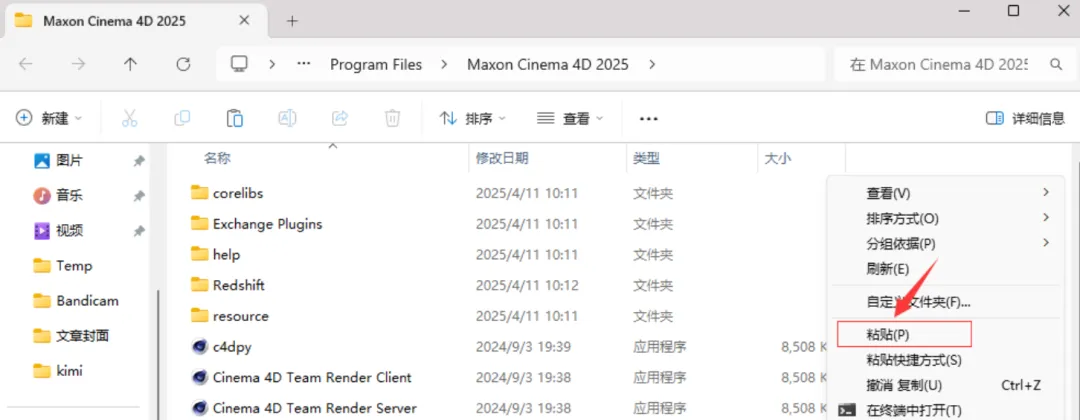Click the Rename icon in toolbar
Viewport: 1080px width, 420px height.
point(287,118)
